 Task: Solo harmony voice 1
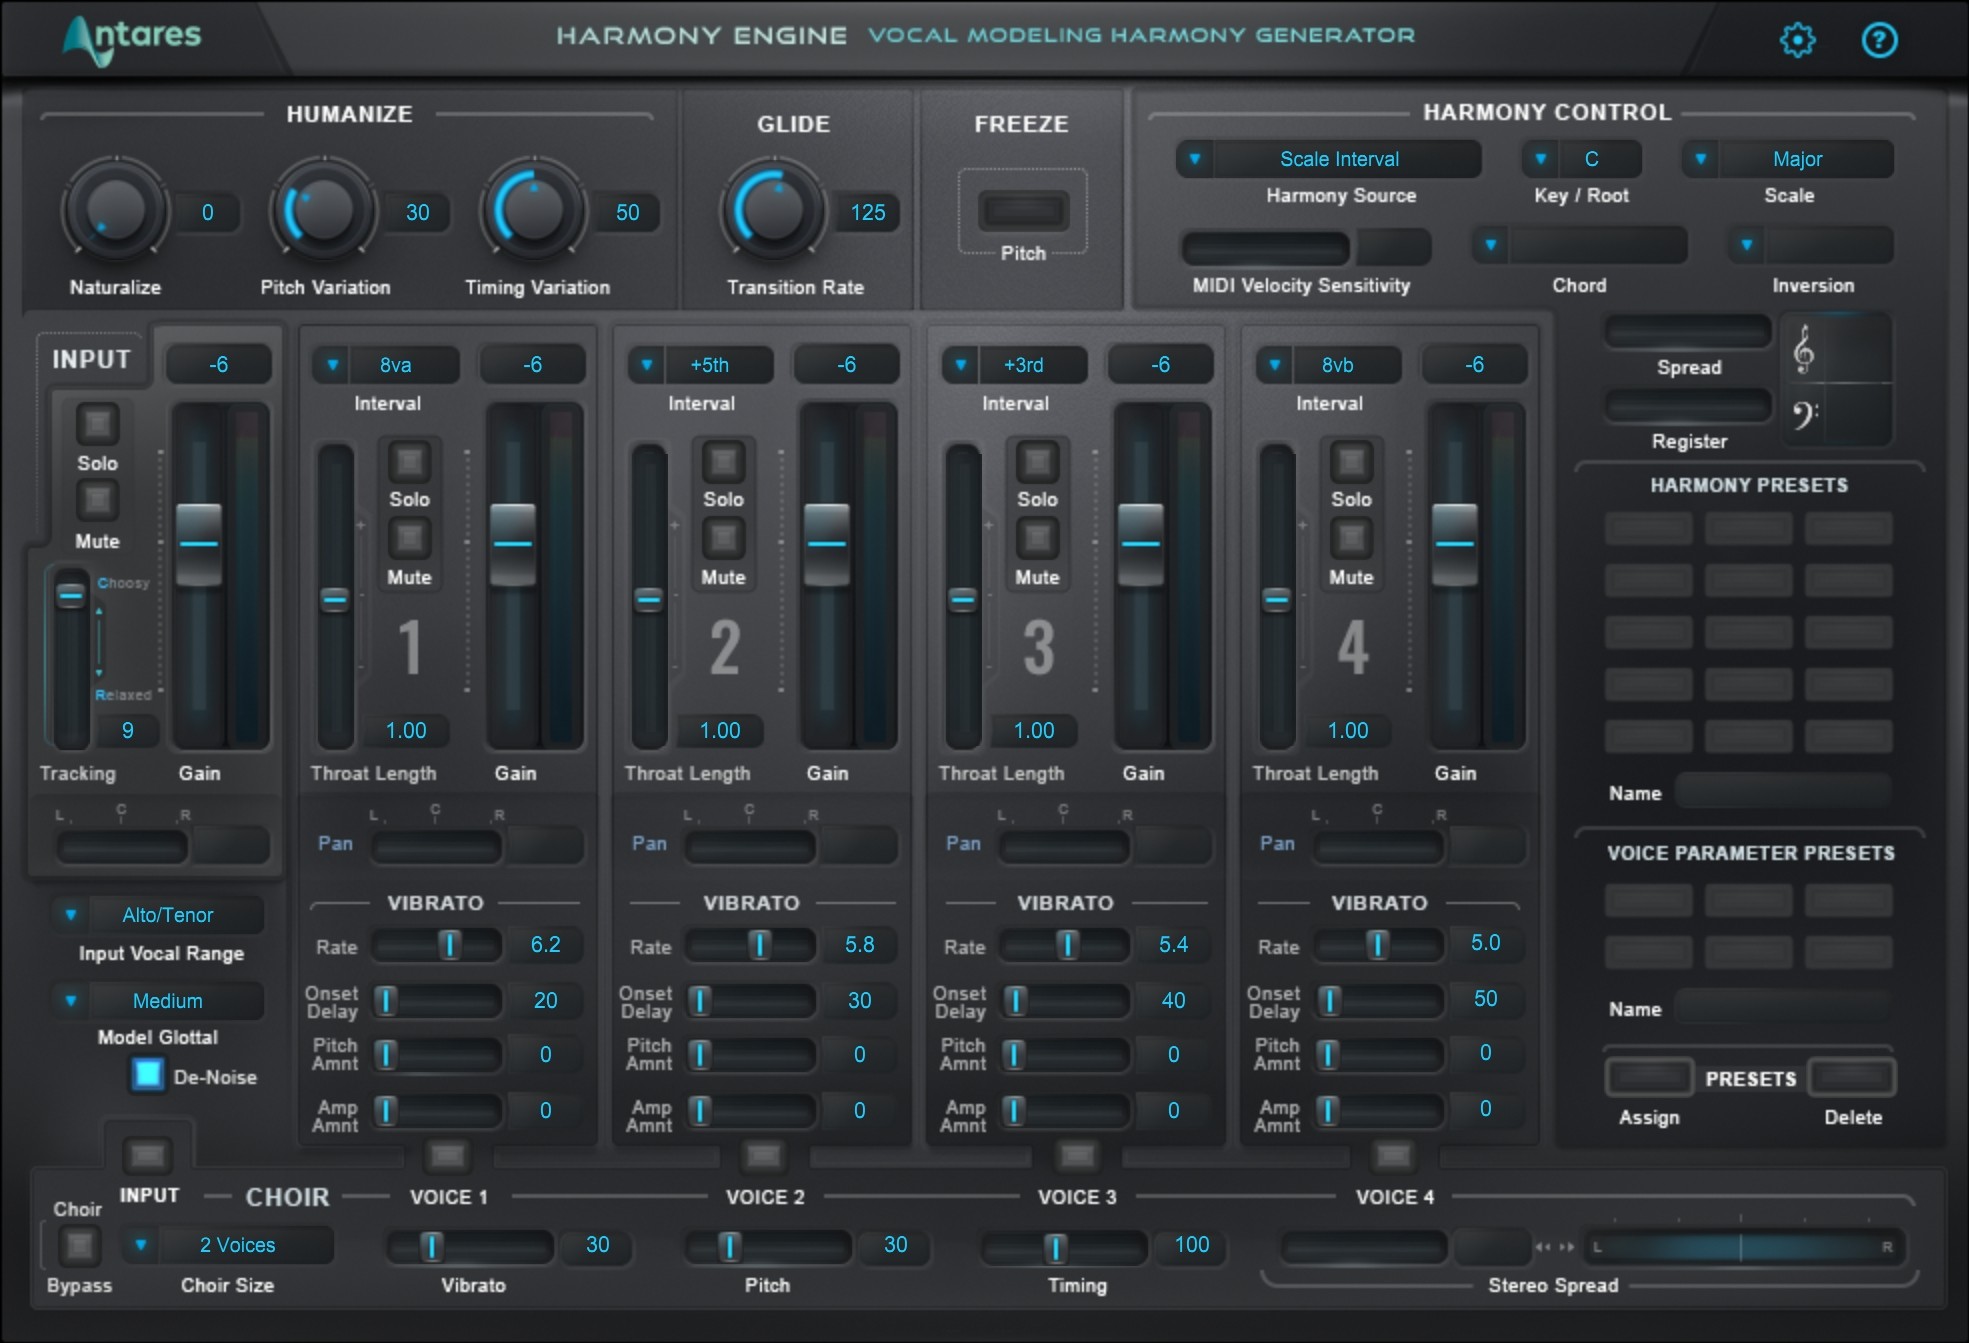click(x=409, y=461)
